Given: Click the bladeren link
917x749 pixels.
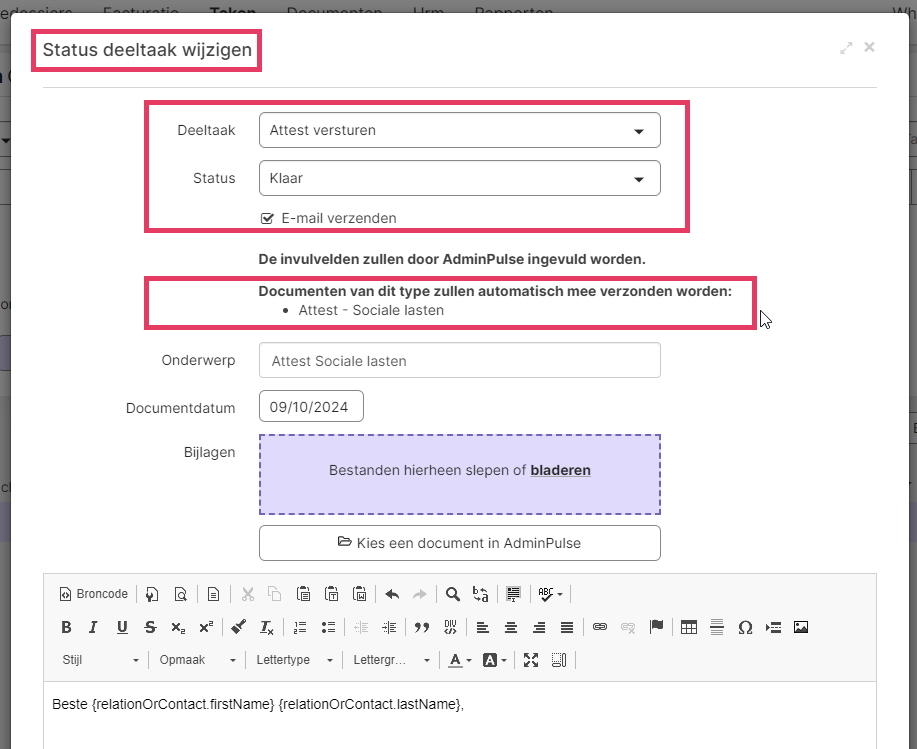Looking at the screenshot, I should (x=560, y=471).
